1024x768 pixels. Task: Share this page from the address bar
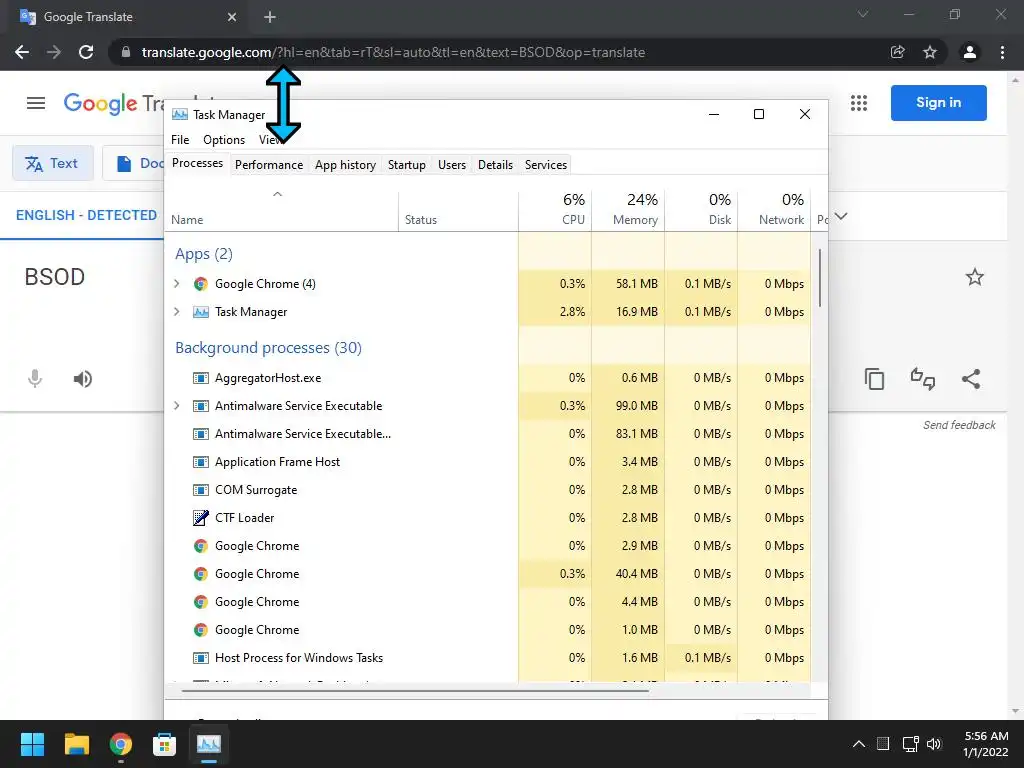(898, 52)
